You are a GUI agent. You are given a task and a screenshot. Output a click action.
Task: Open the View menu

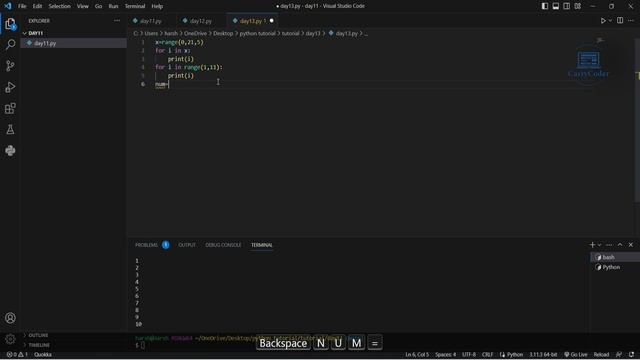(82, 6)
